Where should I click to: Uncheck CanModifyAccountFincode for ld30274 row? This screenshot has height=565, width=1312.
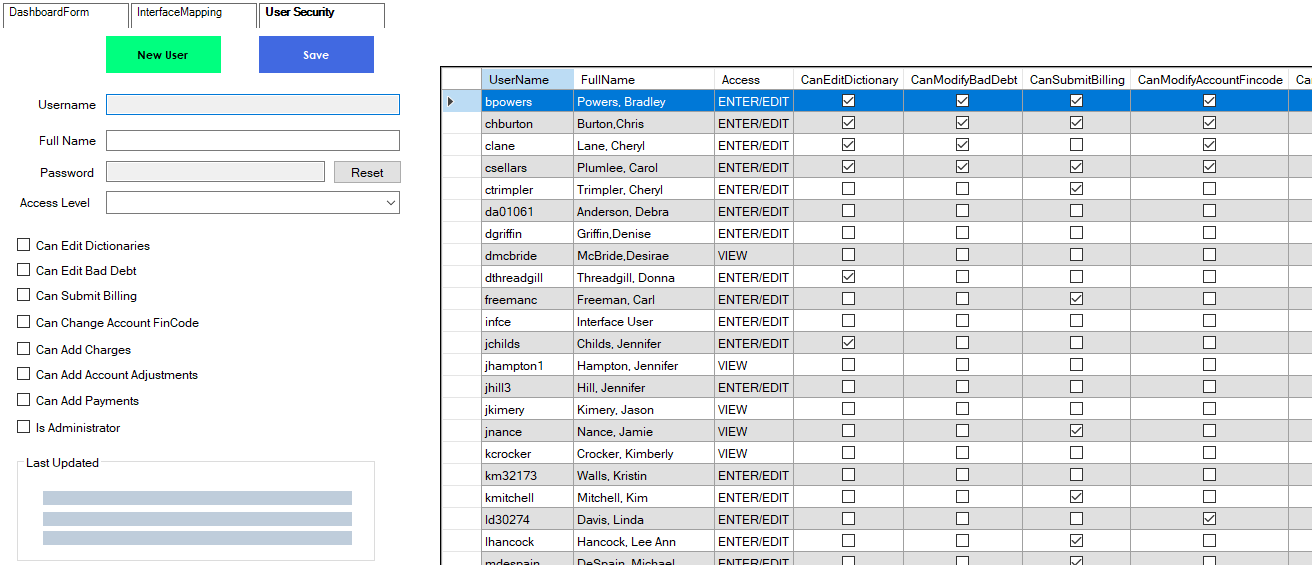(1209, 519)
